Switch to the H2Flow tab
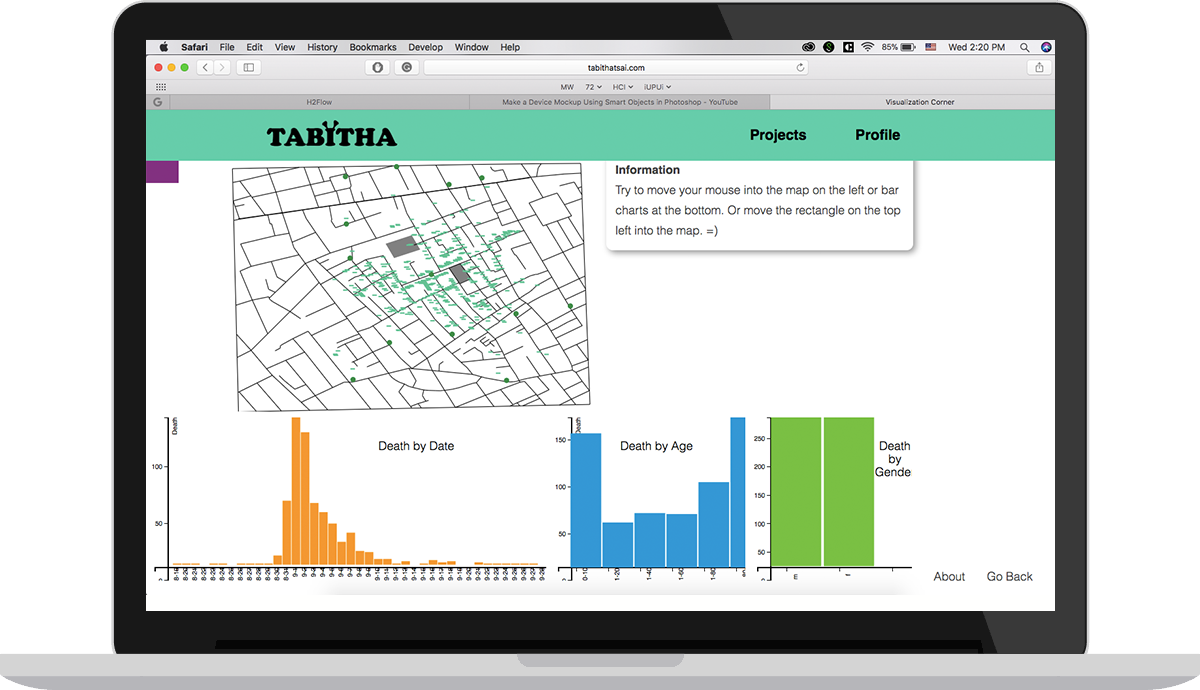Image resolution: width=1200 pixels, height=690 pixels. 320,101
